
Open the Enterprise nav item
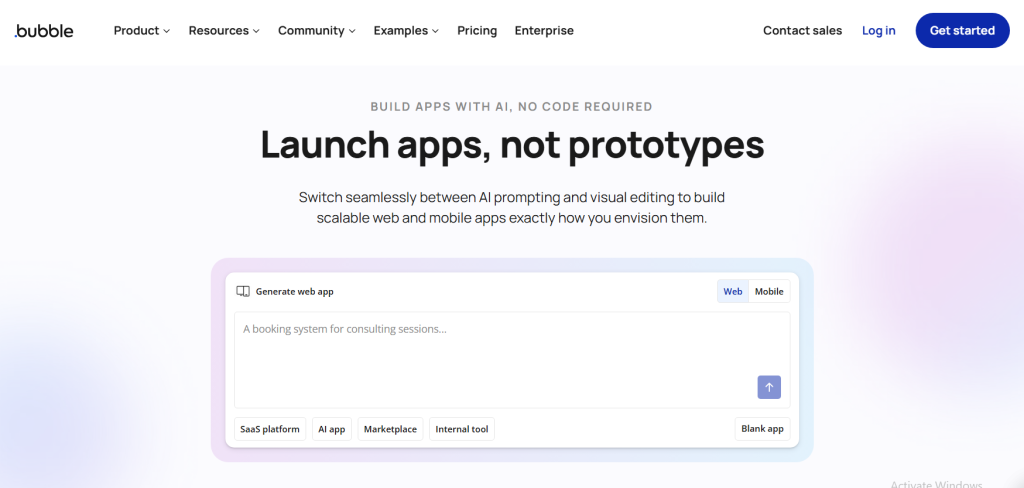(x=544, y=31)
